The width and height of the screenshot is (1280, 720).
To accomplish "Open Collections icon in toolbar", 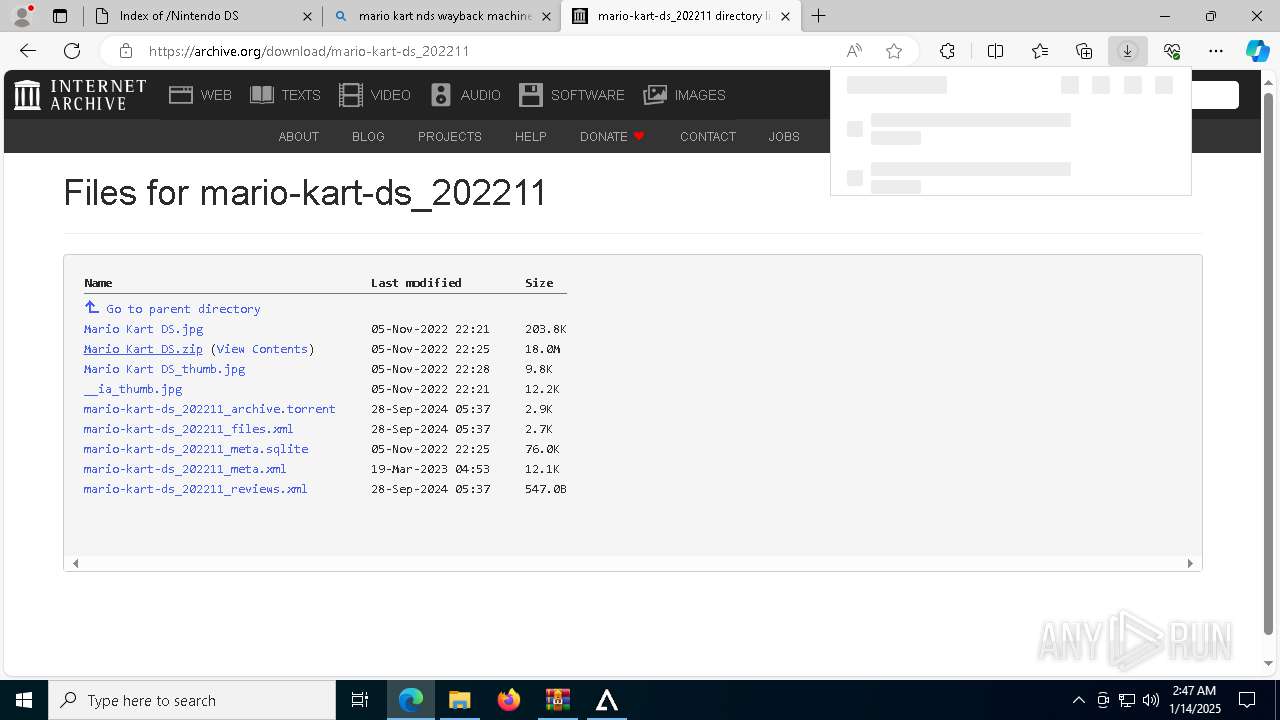I will point(1084,51).
